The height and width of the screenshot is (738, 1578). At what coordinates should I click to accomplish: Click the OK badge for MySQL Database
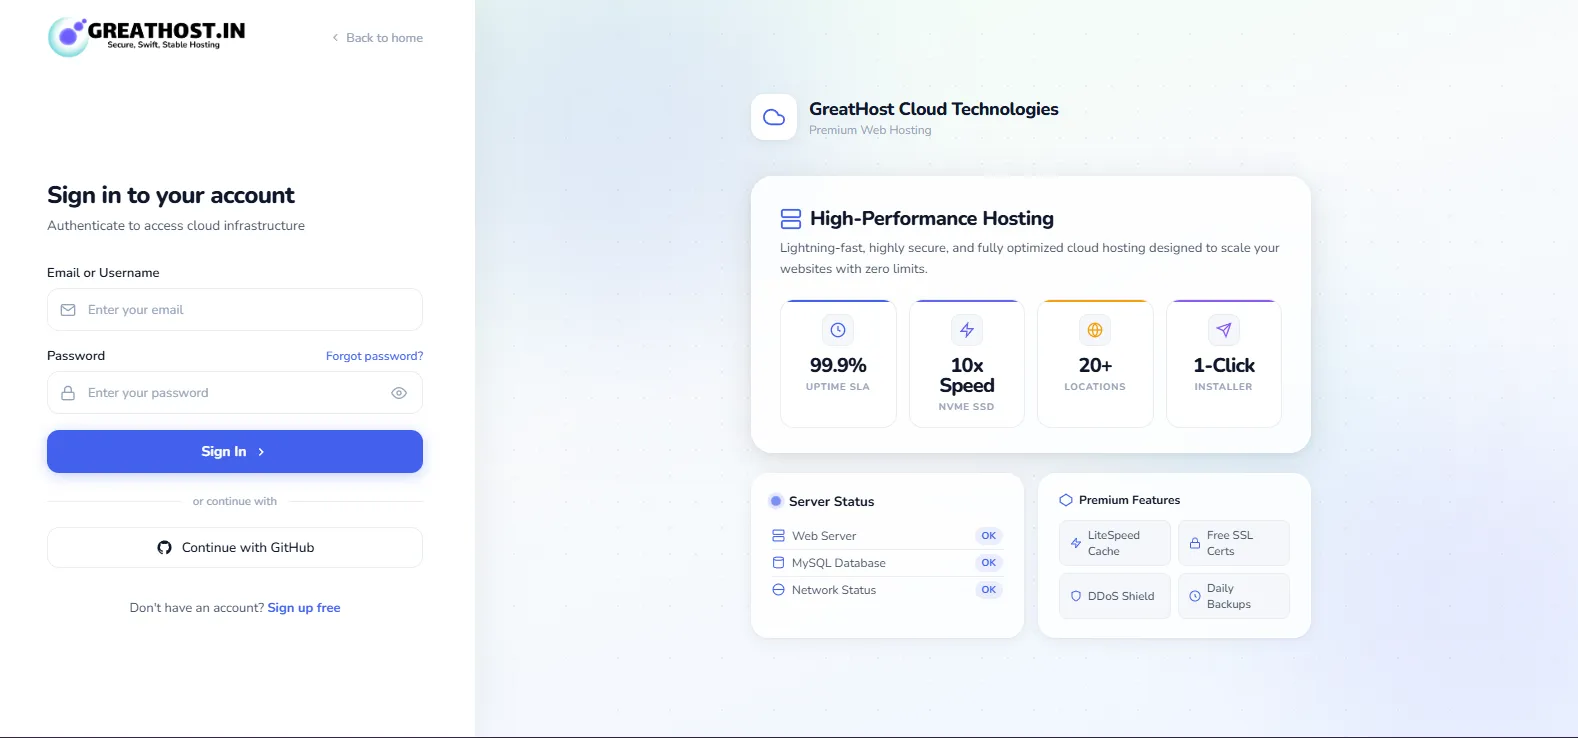(x=989, y=563)
